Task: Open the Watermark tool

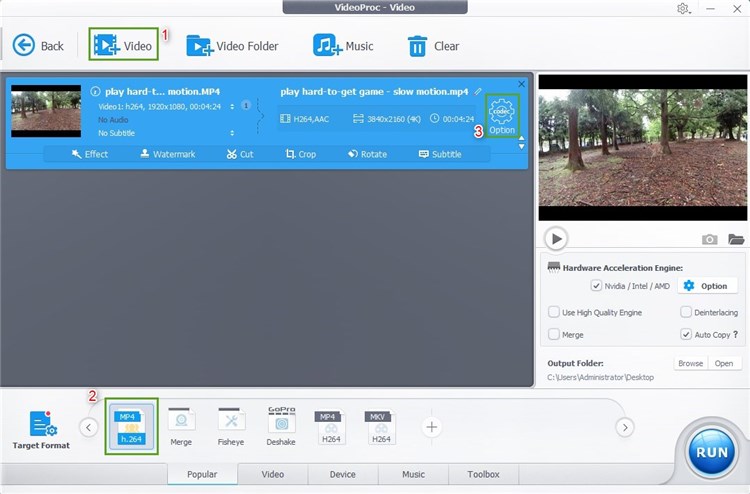Action: tap(168, 154)
